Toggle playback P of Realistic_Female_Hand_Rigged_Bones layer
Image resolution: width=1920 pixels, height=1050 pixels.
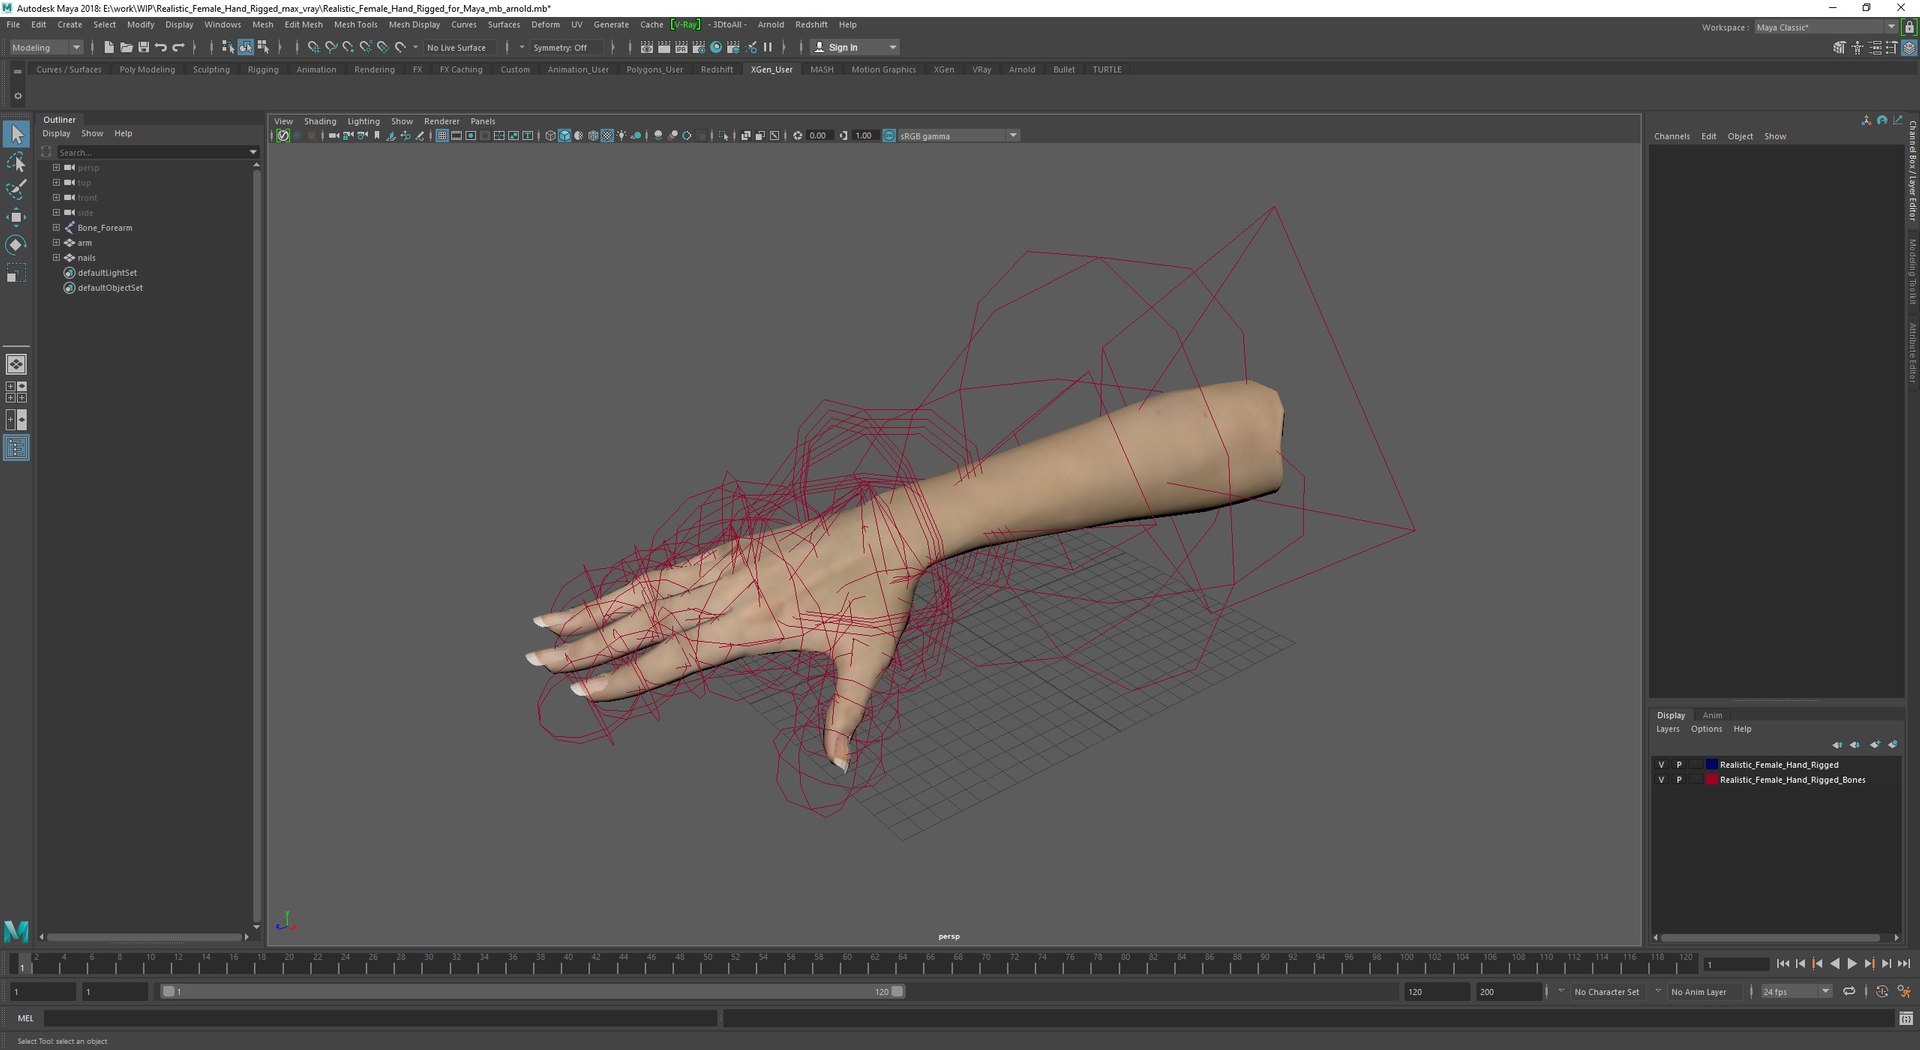click(1679, 780)
